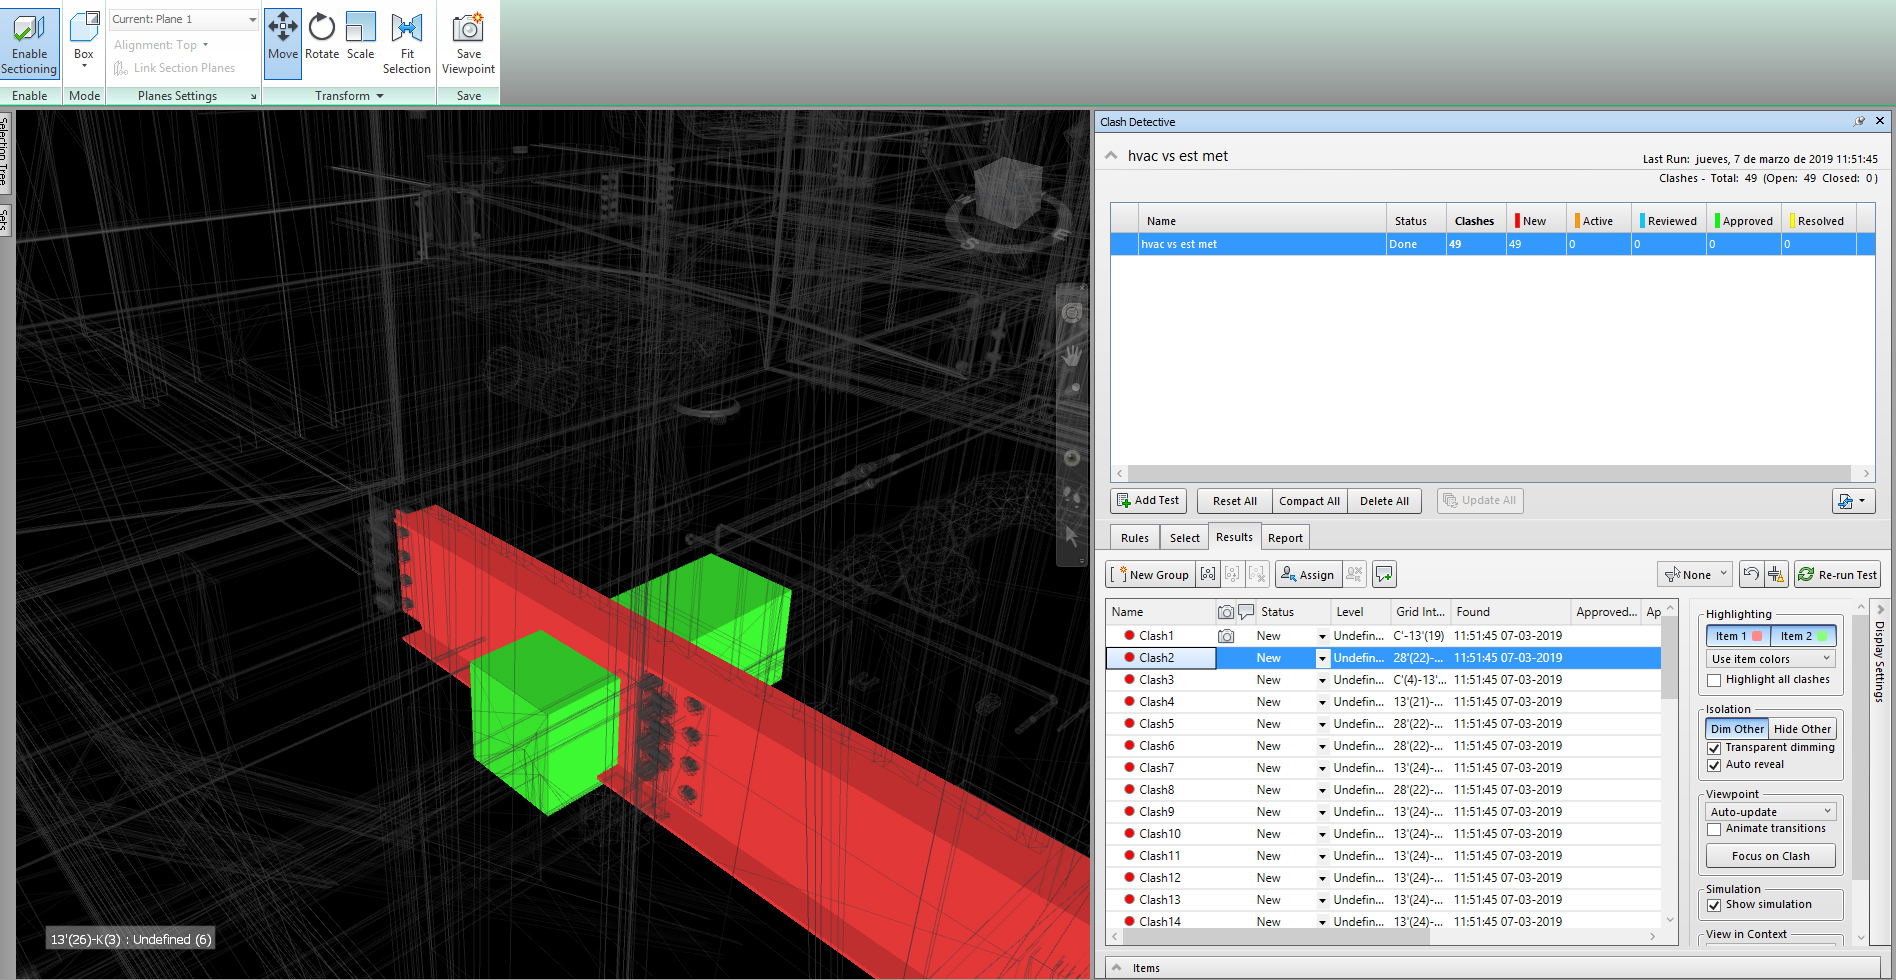1896x980 pixels.
Task: Click the group selected clashes icon
Action: pyautogui.click(x=1208, y=574)
